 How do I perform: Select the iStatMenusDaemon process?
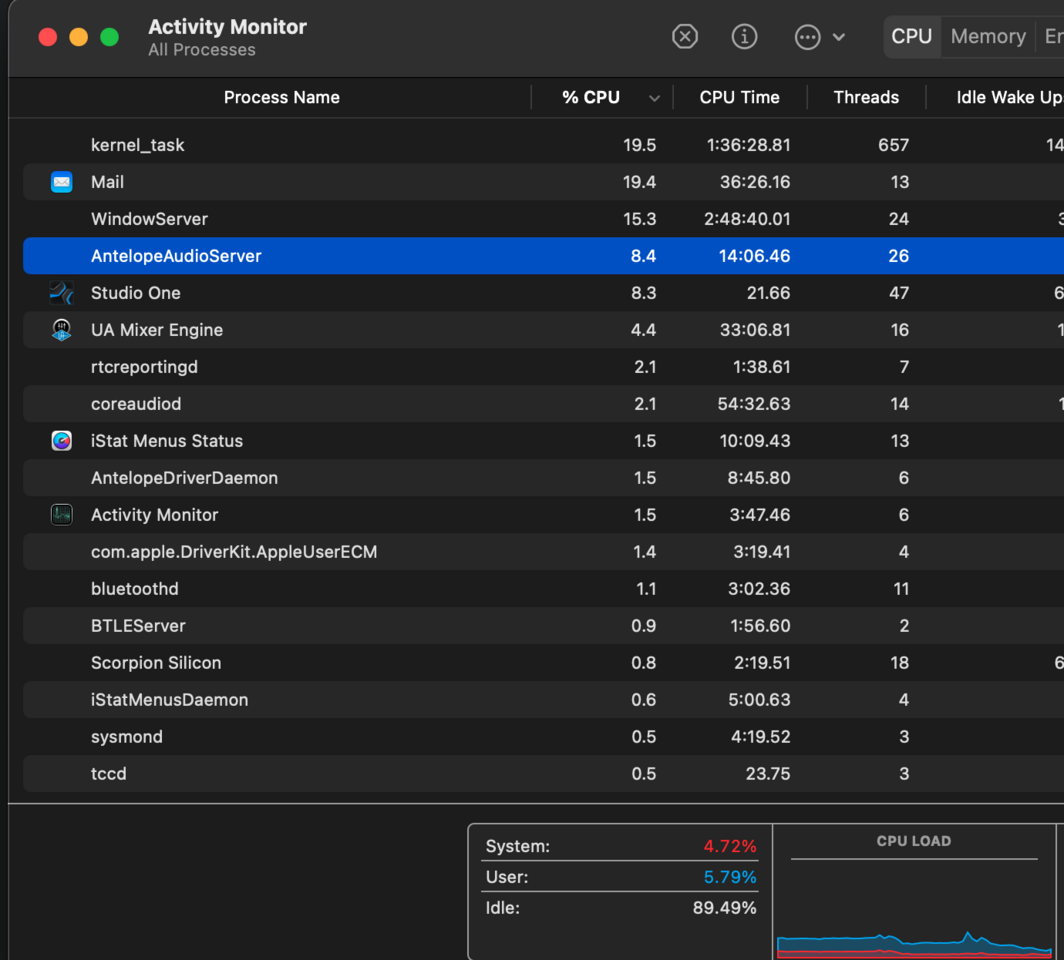coord(170,699)
